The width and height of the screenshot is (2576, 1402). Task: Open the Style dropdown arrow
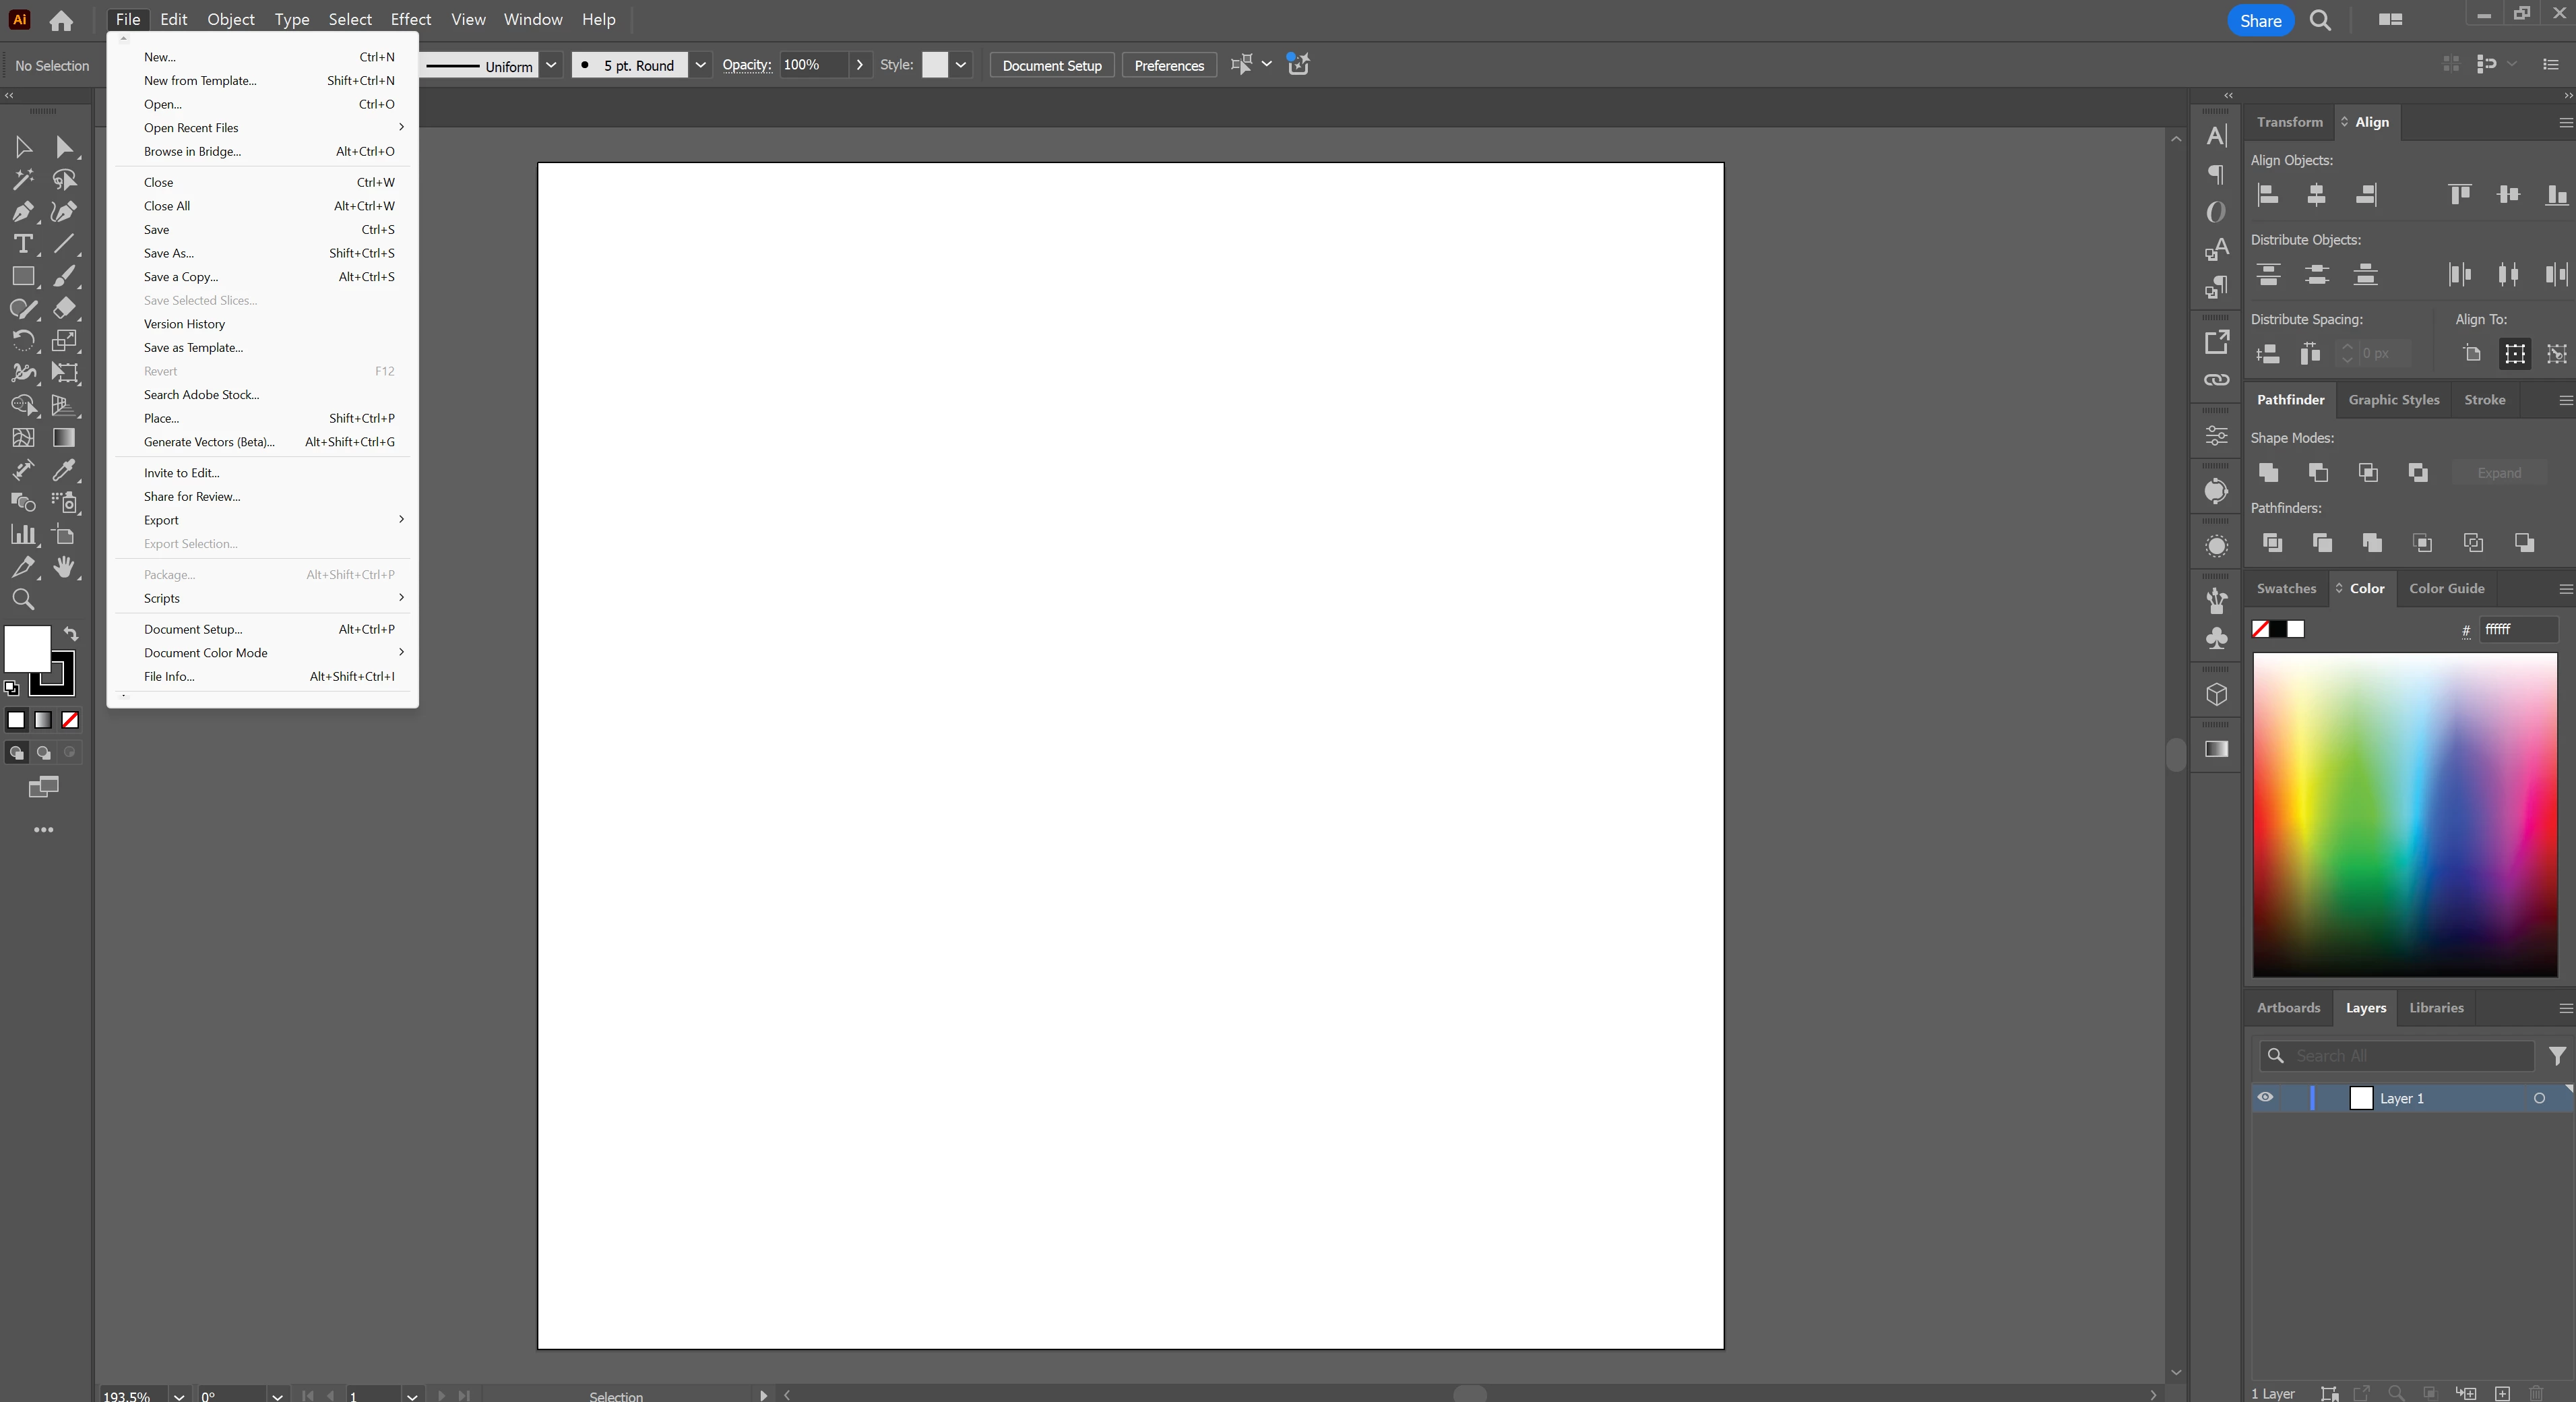coord(961,65)
